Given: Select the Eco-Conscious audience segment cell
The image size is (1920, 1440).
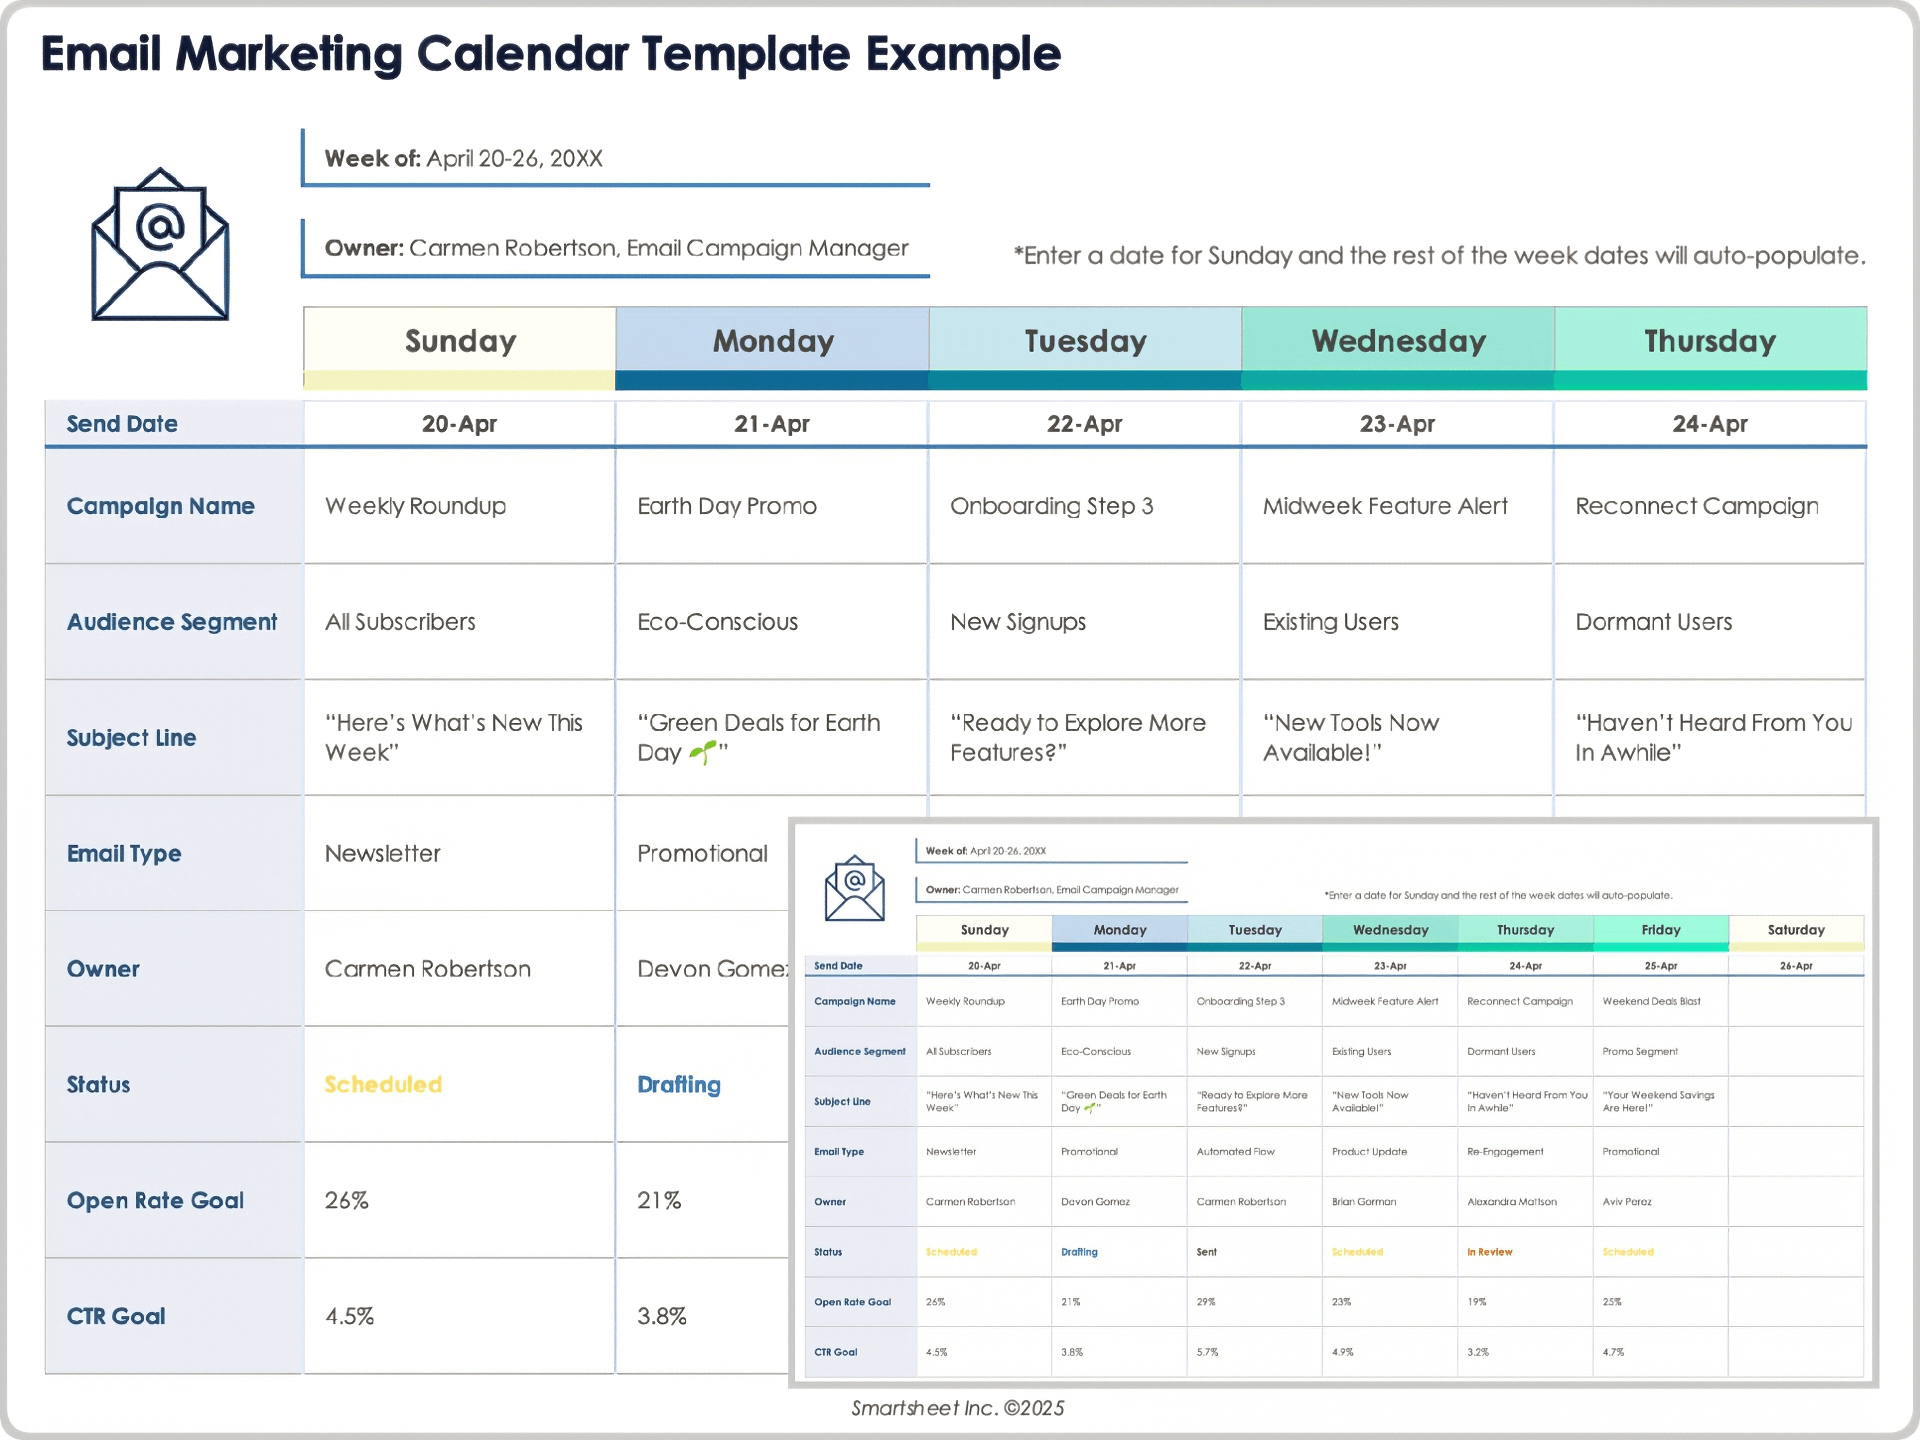Looking at the screenshot, I should click(718, 621).
